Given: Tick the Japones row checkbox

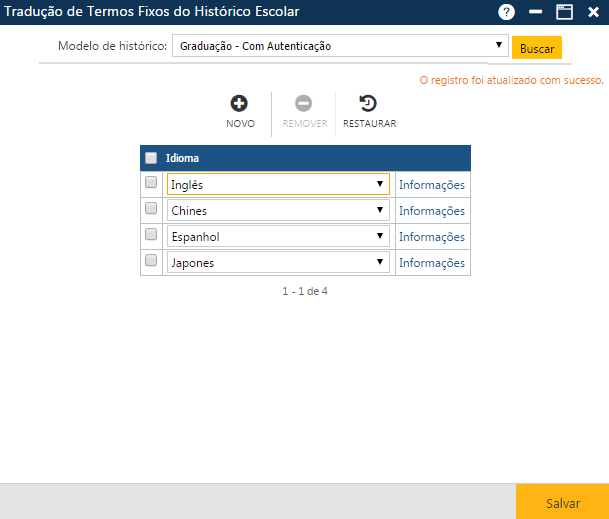Looking at the screenshot, I should tap(151, 261).
